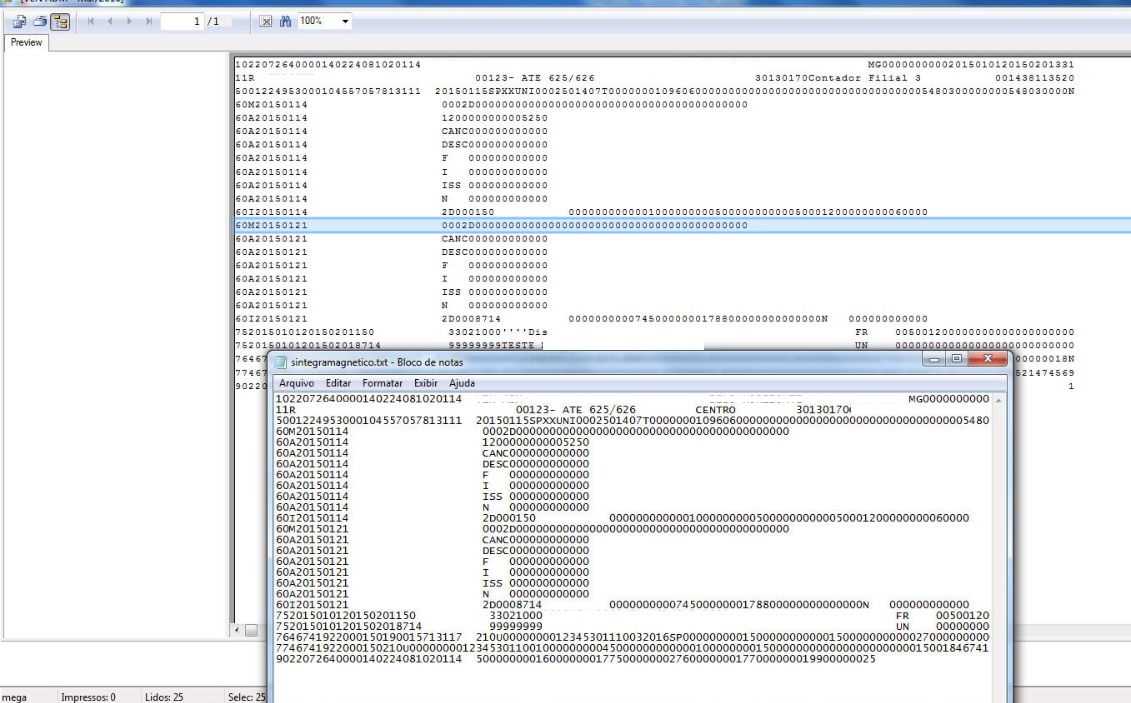The image size is (1131, 703).
Task: Go to next page arrow
Action: click(x=130, y=21)
